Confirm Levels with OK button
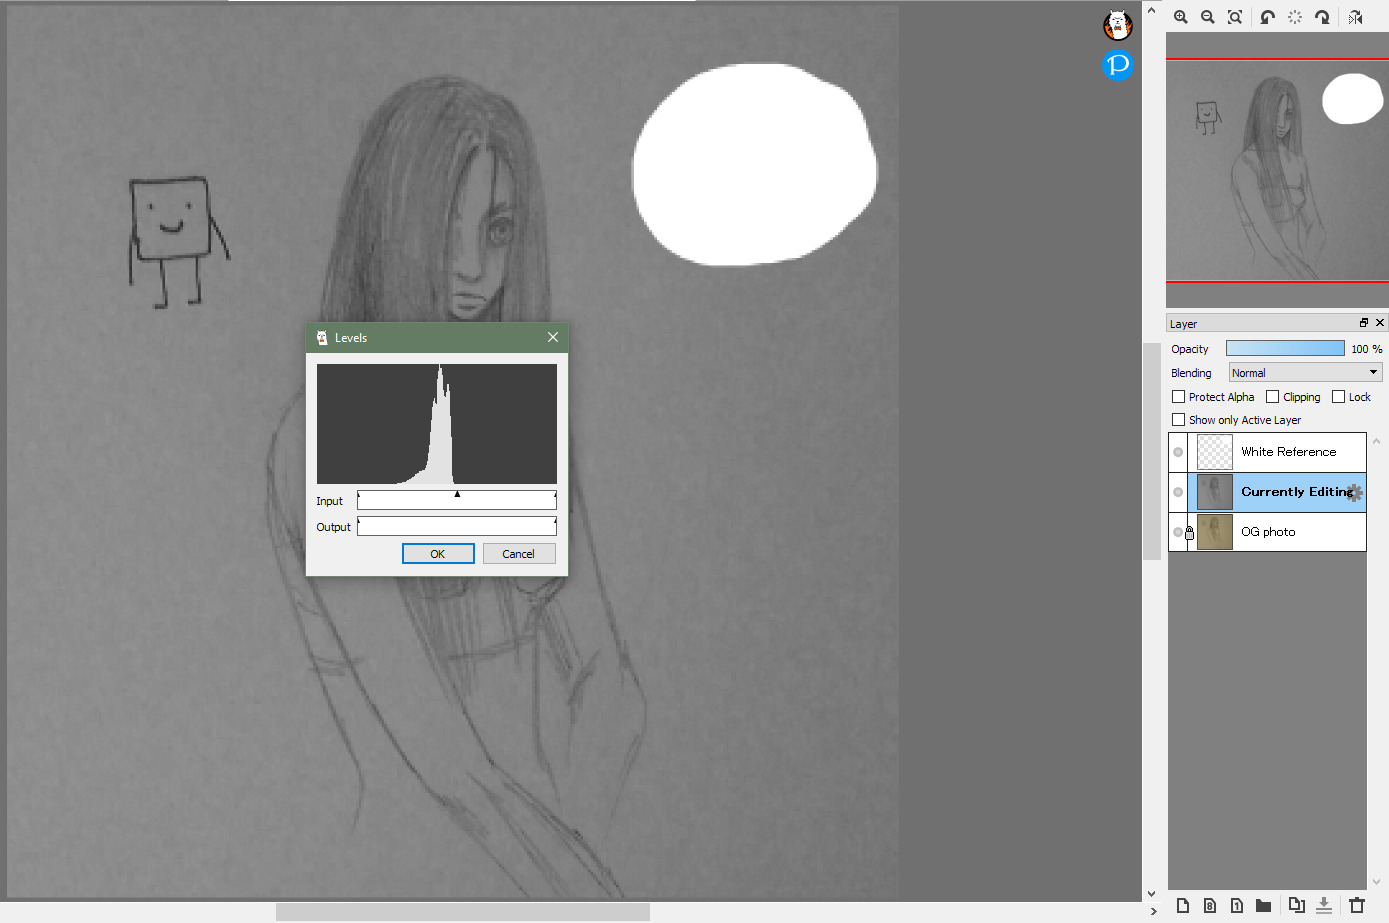 (438, 553)
